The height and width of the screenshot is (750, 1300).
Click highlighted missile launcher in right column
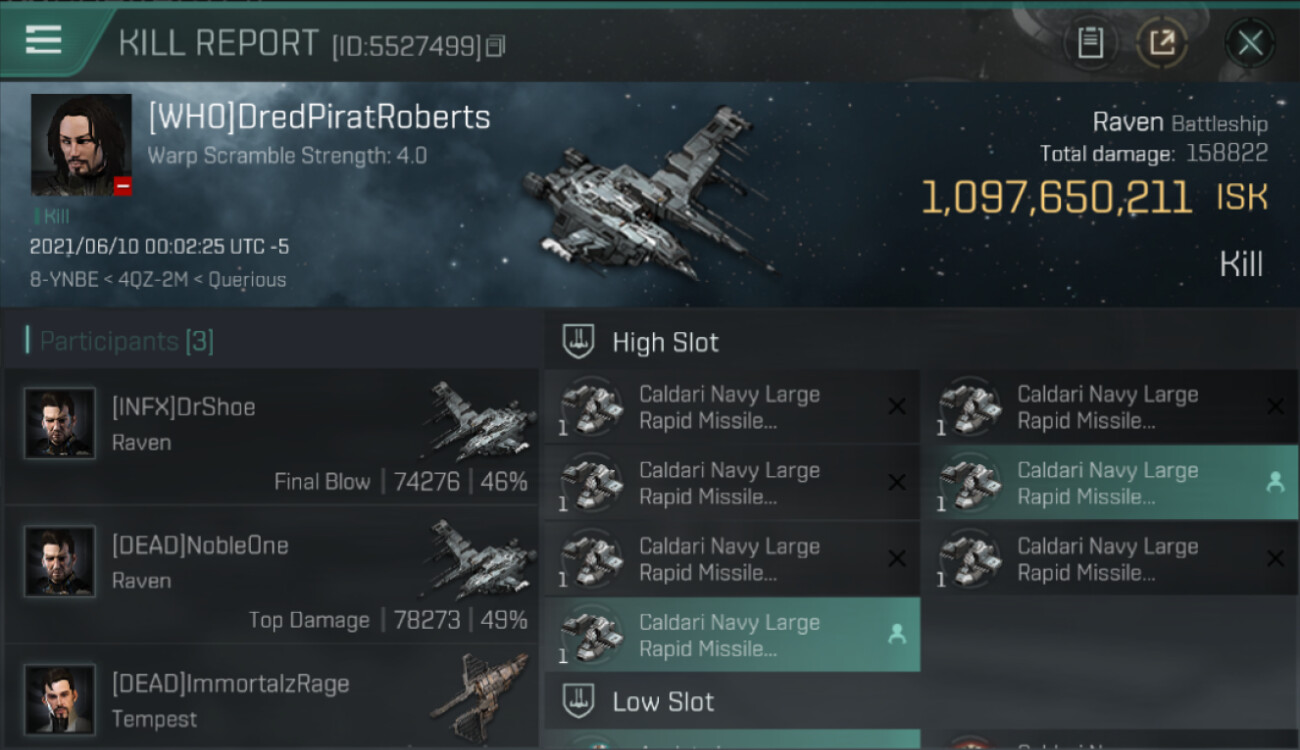pyautogui.click(x=1109, y=483)
